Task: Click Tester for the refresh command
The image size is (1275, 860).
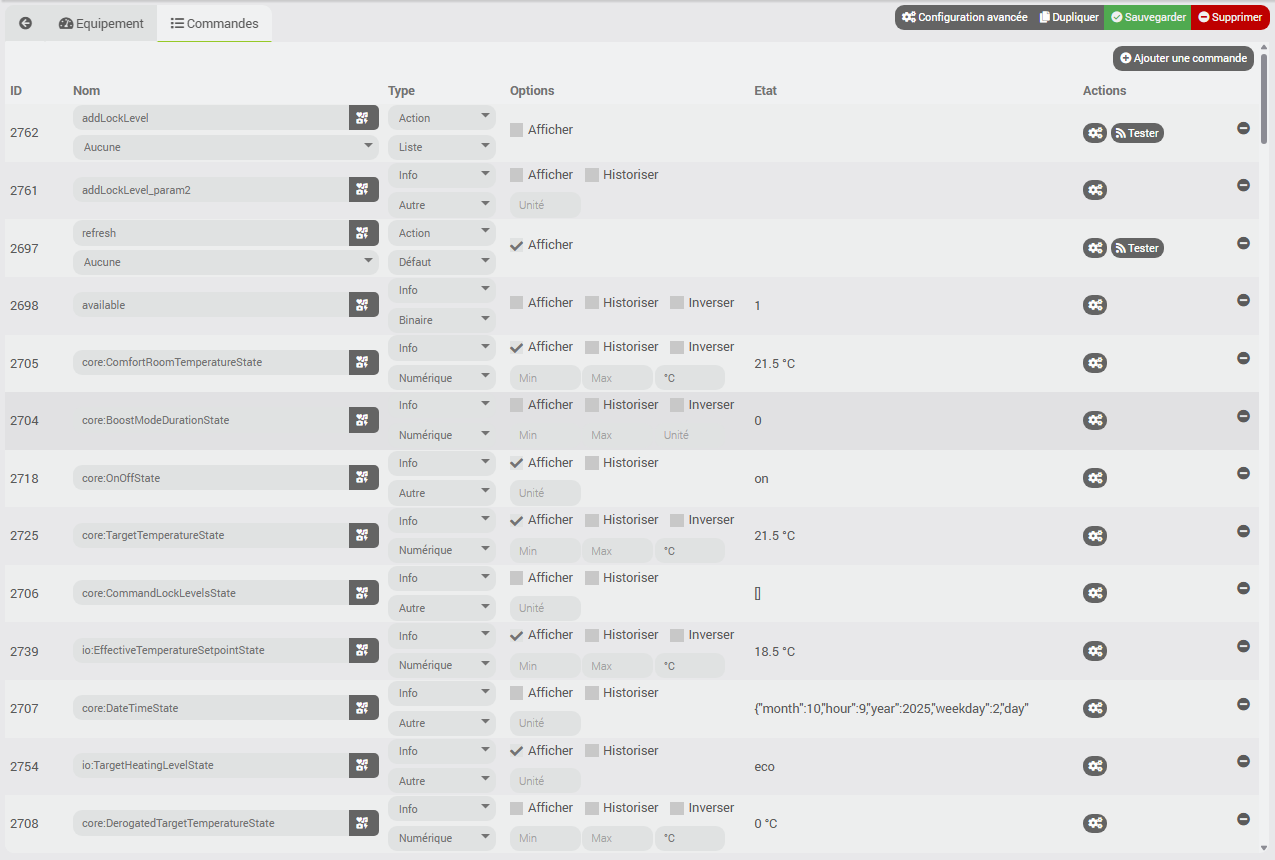Action: pyautogui.click(x=1137, y=248)
